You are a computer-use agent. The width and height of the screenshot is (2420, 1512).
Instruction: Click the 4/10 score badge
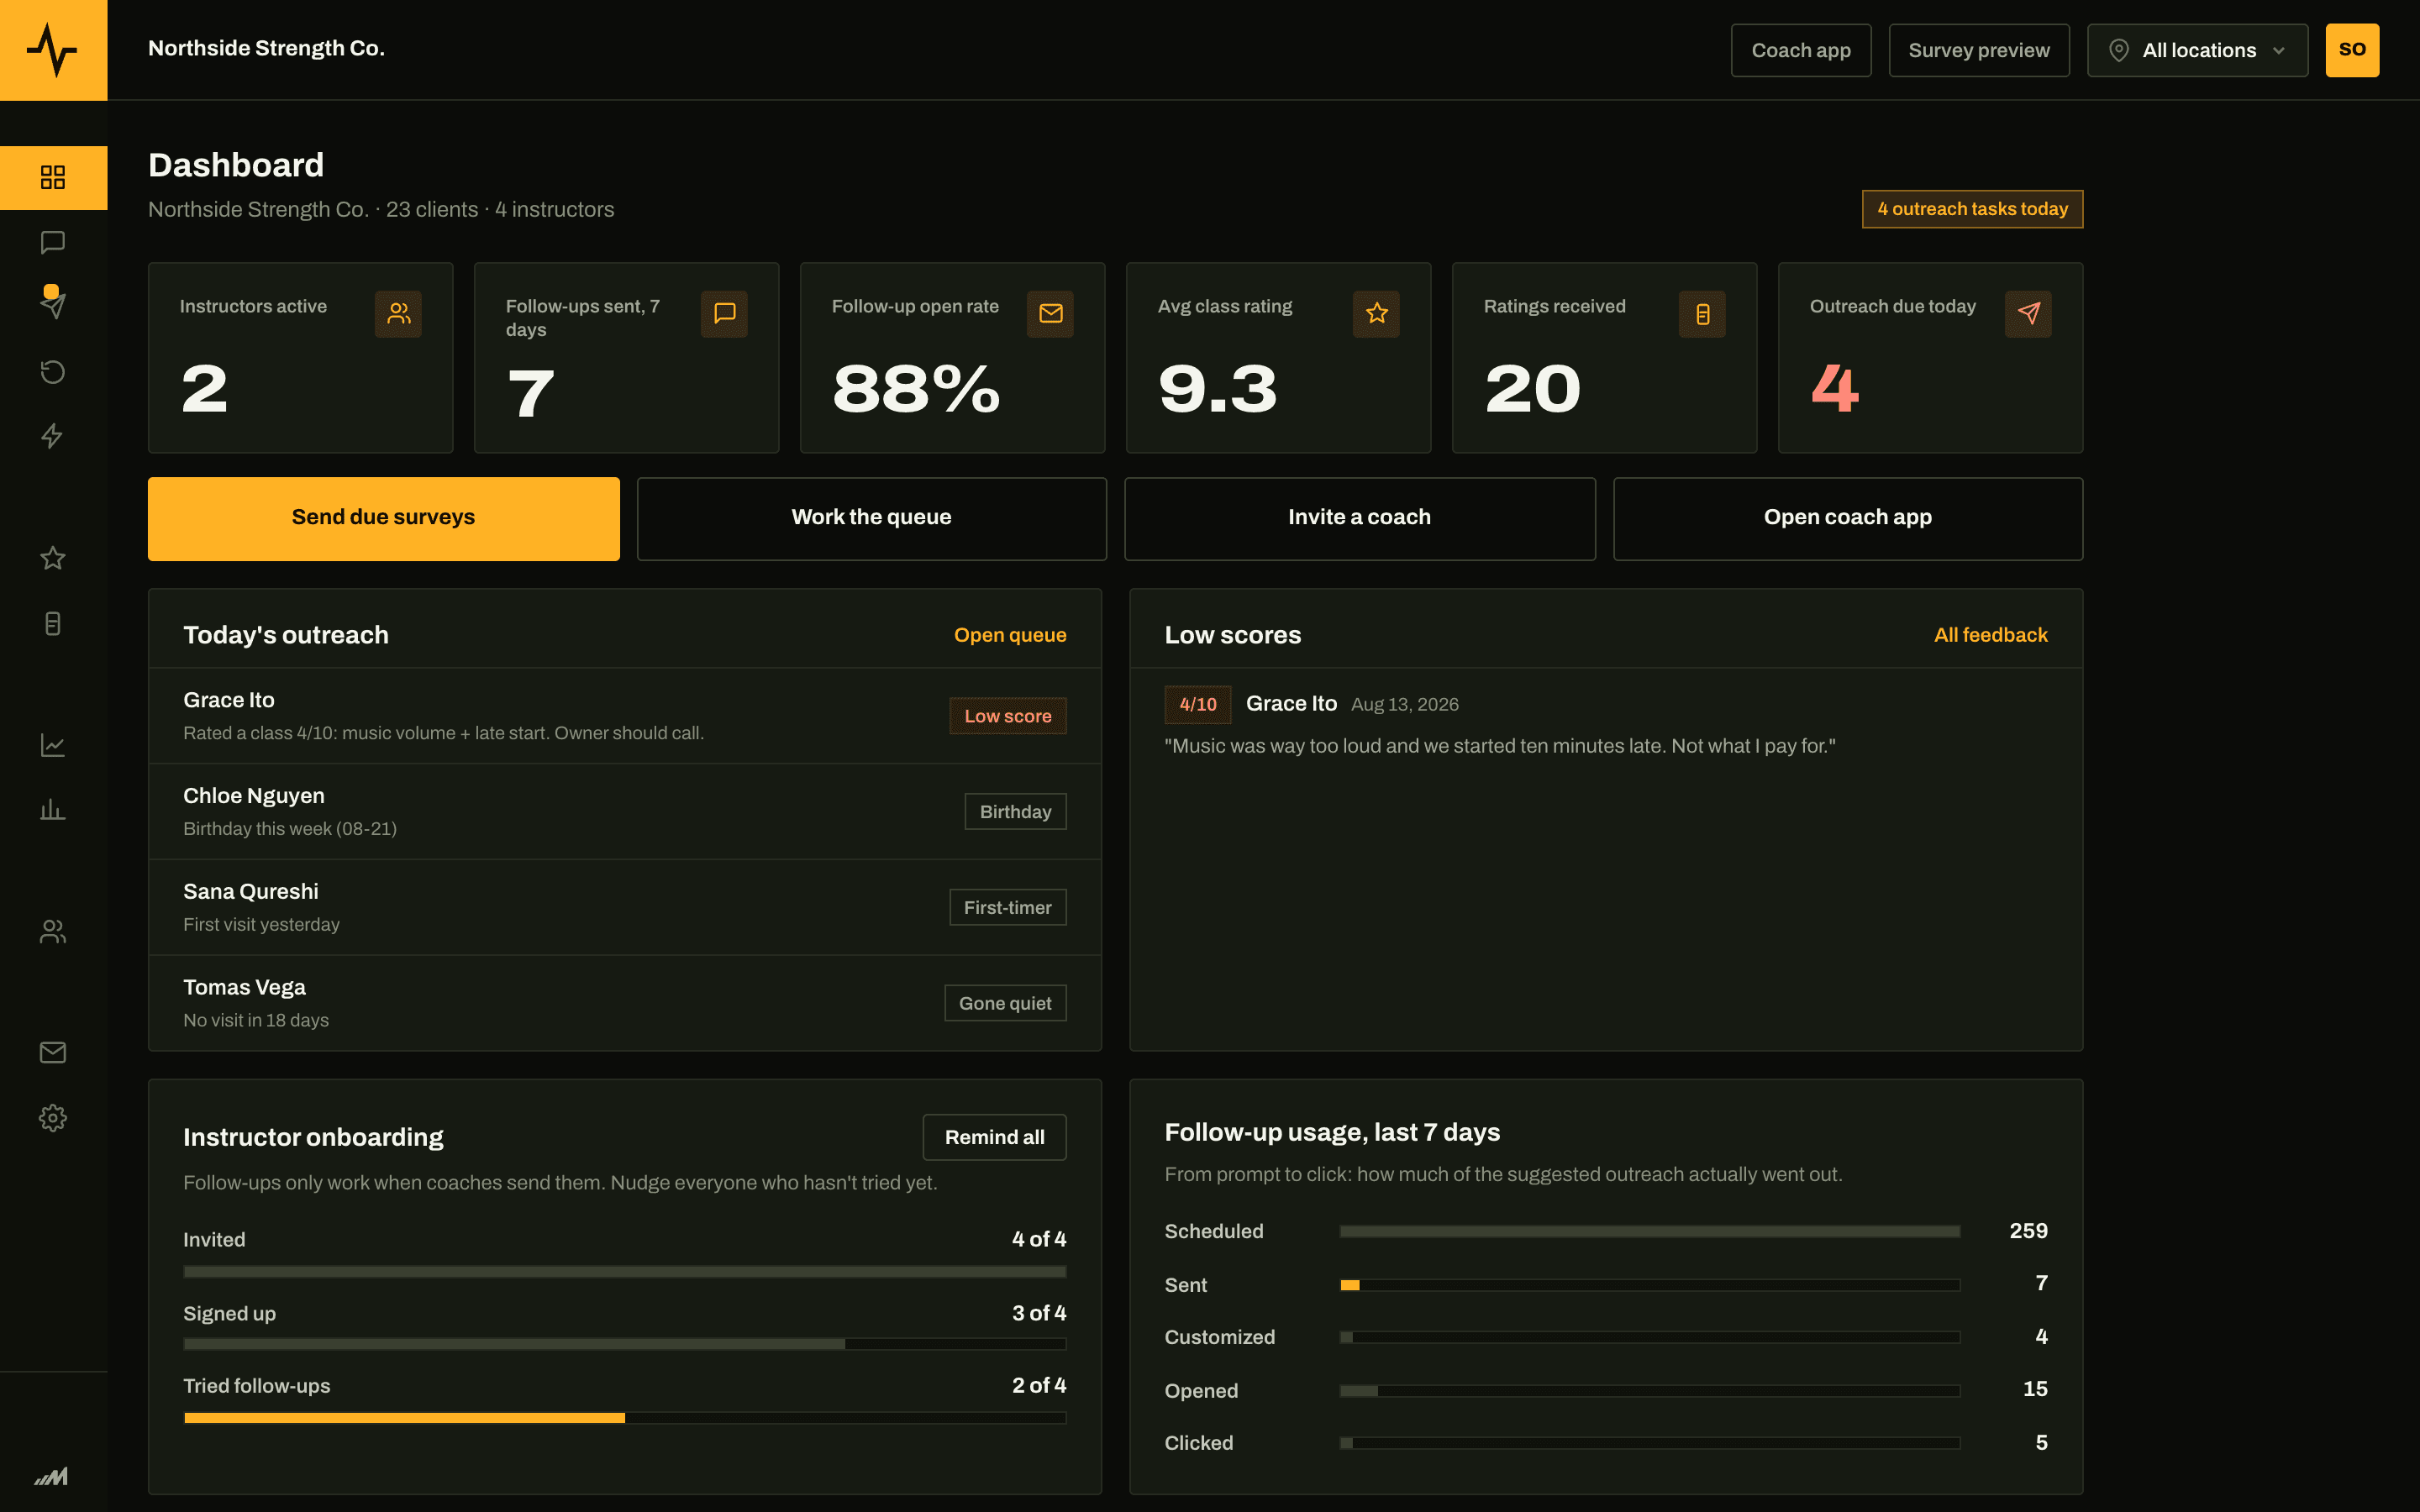(x=1197, y=704)
